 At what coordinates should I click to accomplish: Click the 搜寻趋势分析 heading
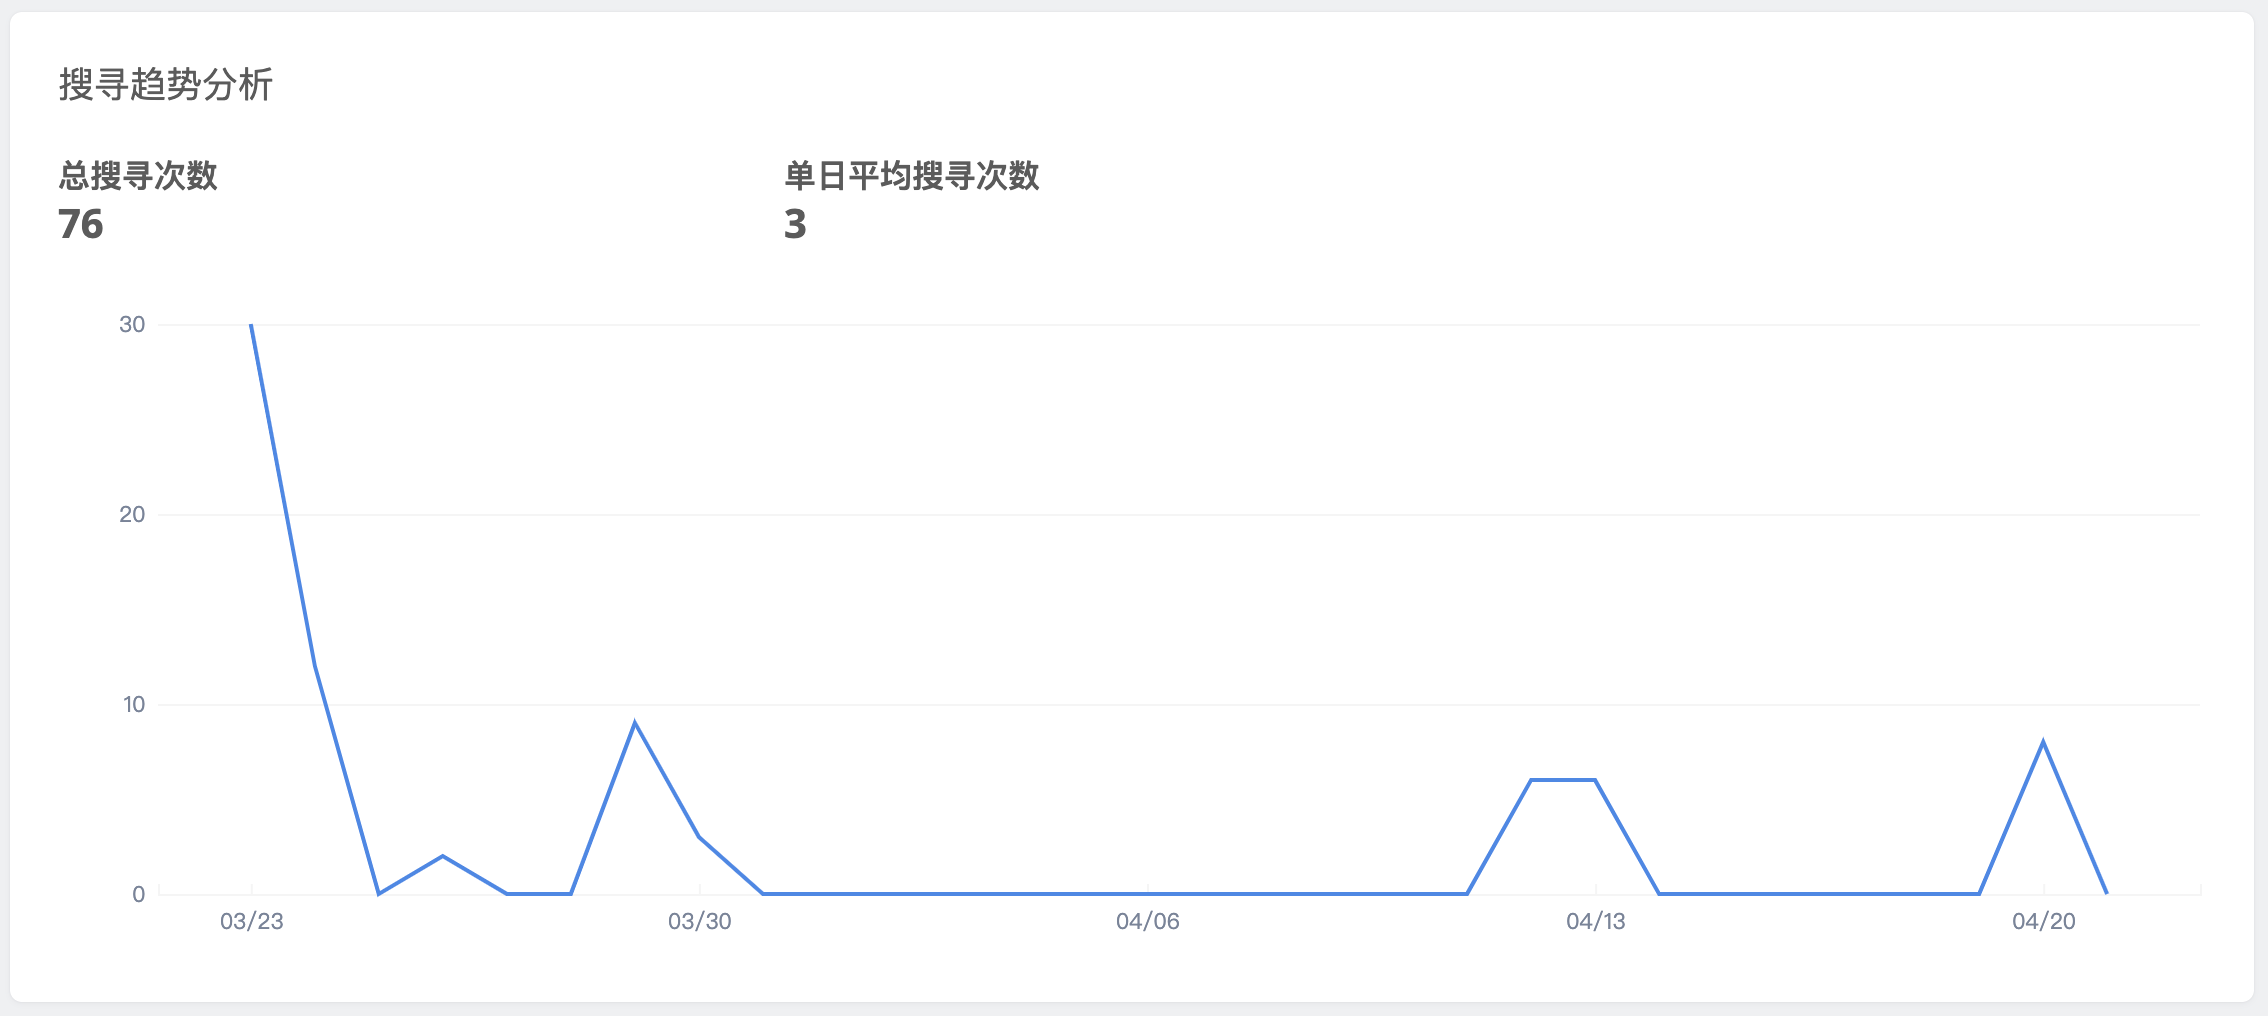pyautogui.click(x=166, y=84)
